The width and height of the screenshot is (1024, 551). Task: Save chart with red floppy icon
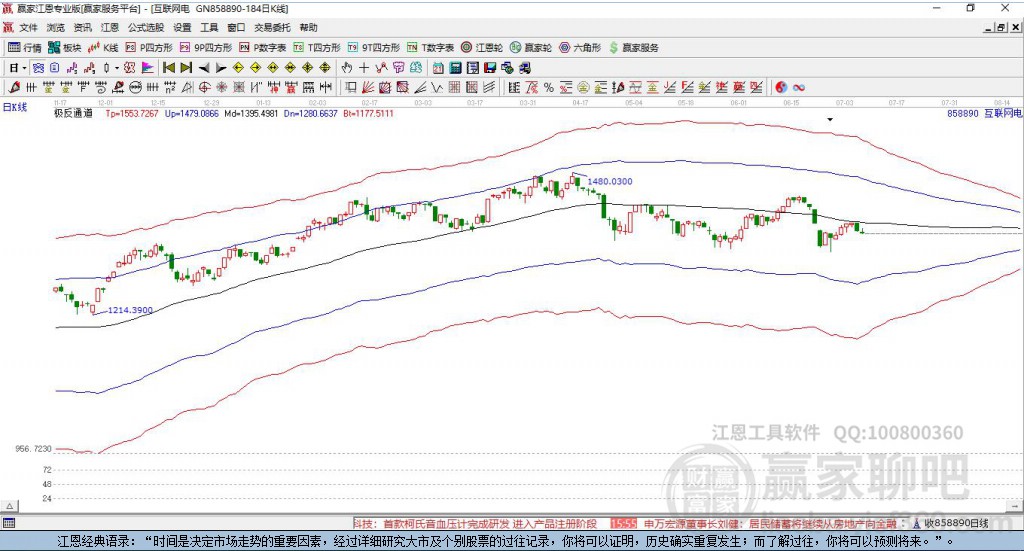coord(490,68)
